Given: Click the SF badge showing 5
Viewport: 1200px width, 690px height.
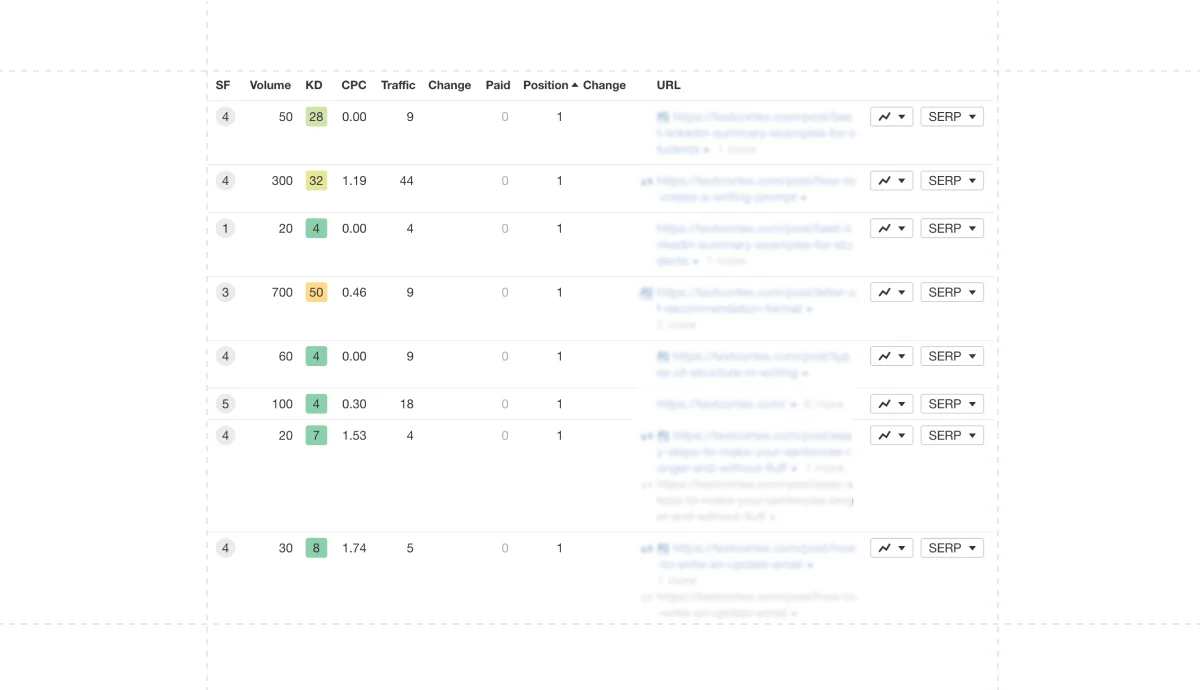Looking at the screenshot, I should click(226, 404).
